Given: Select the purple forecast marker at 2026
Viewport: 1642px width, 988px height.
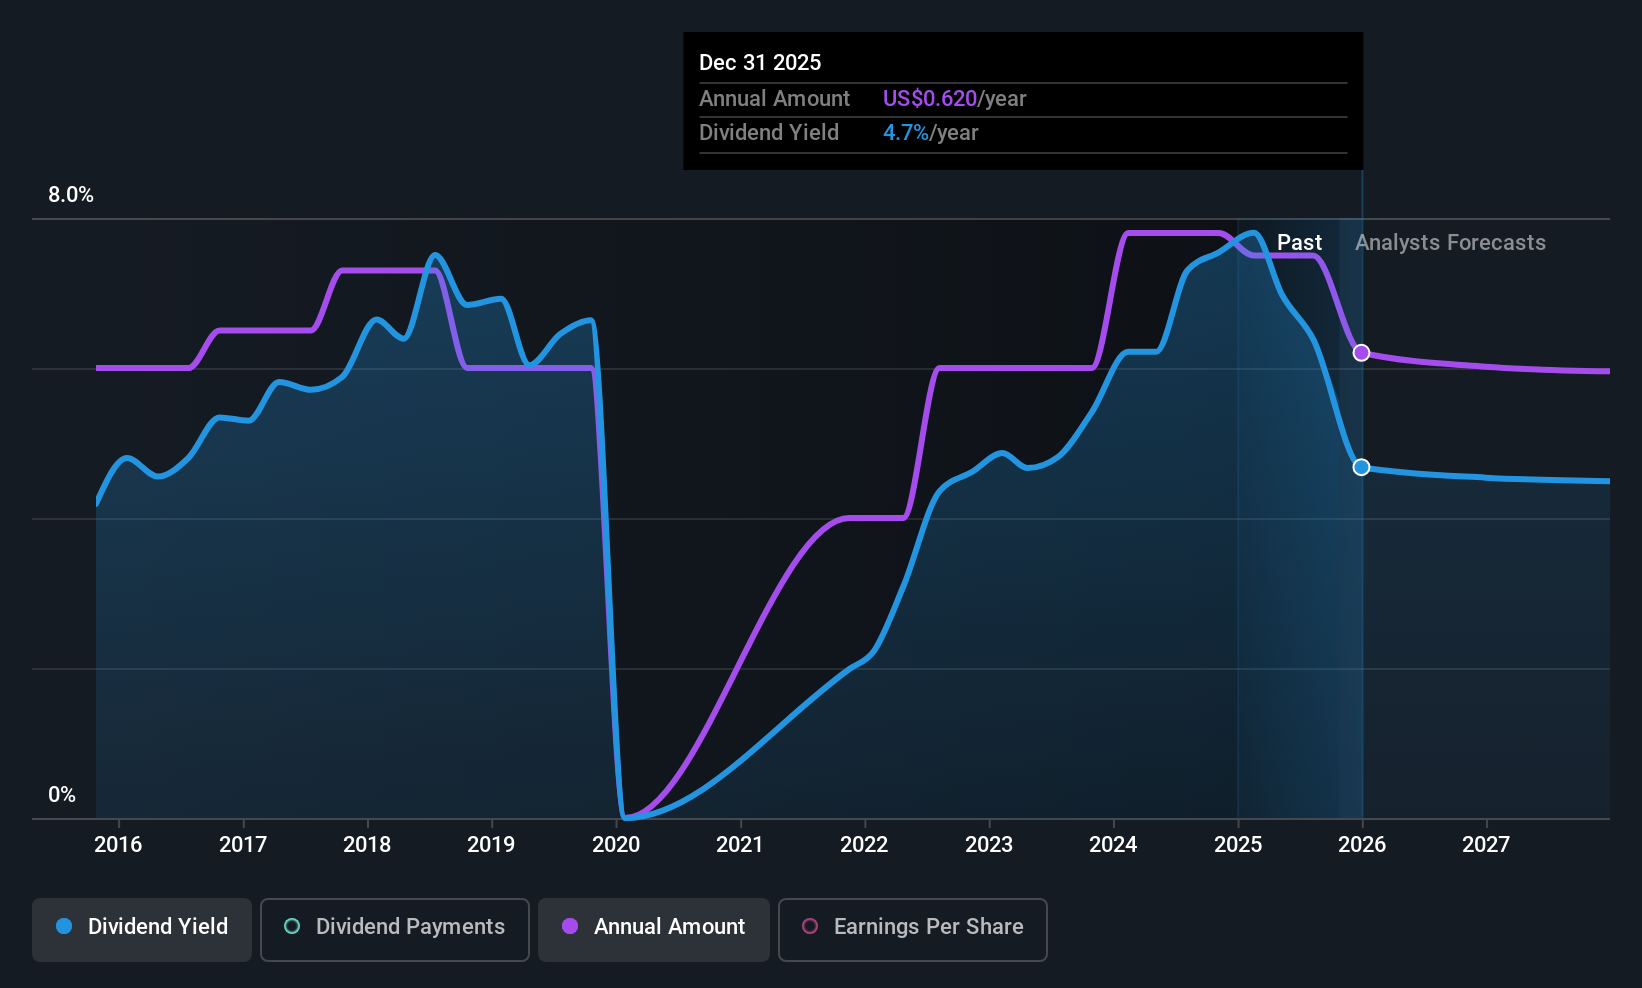Looking at the screenshot, I should tap(1361, 352).
